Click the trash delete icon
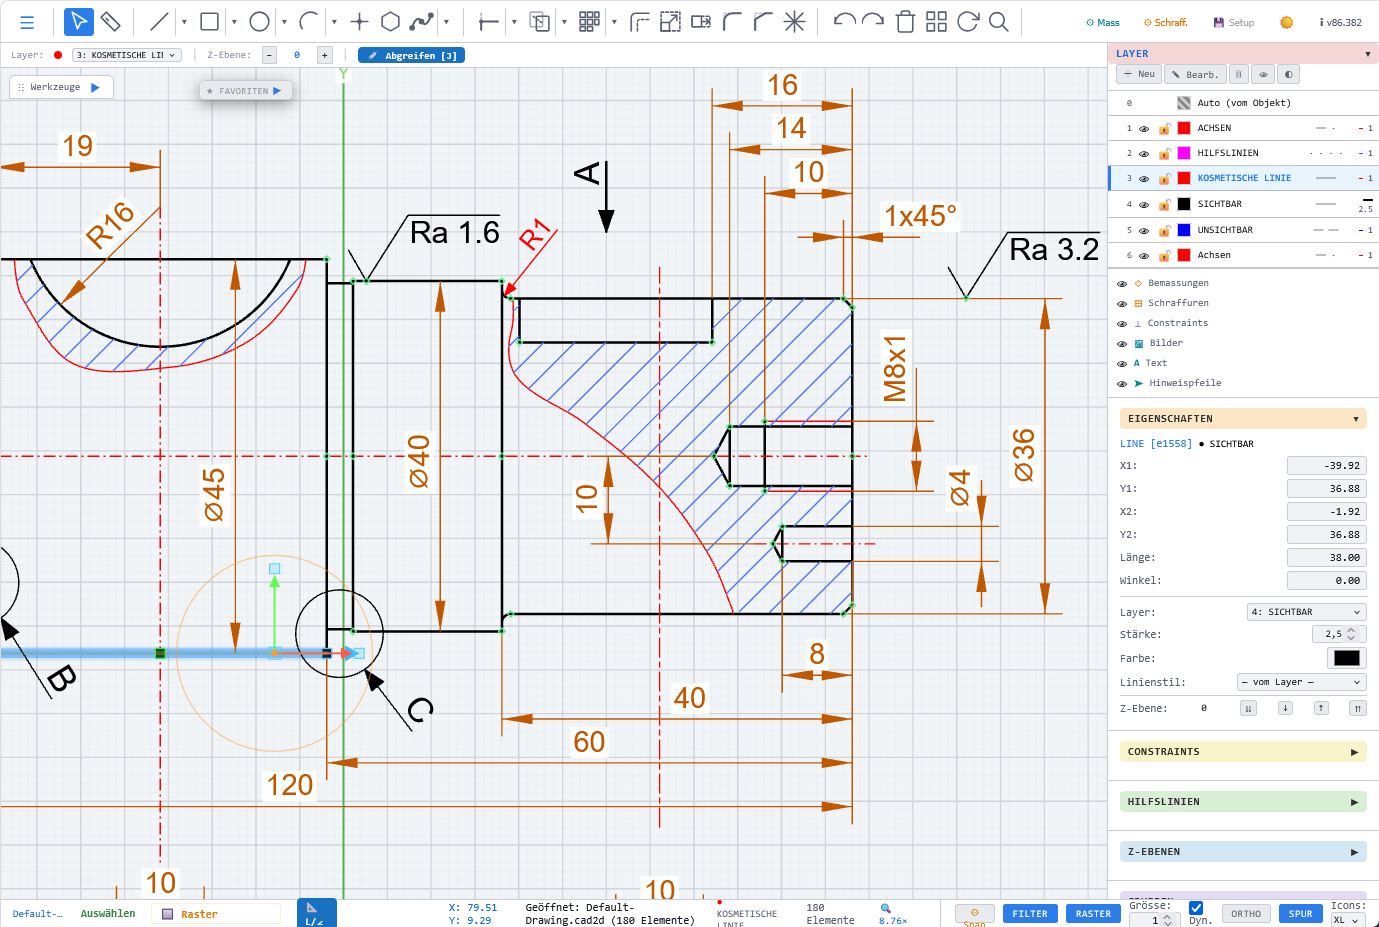This screenshot has height=927, width=1379. [905, 22]
